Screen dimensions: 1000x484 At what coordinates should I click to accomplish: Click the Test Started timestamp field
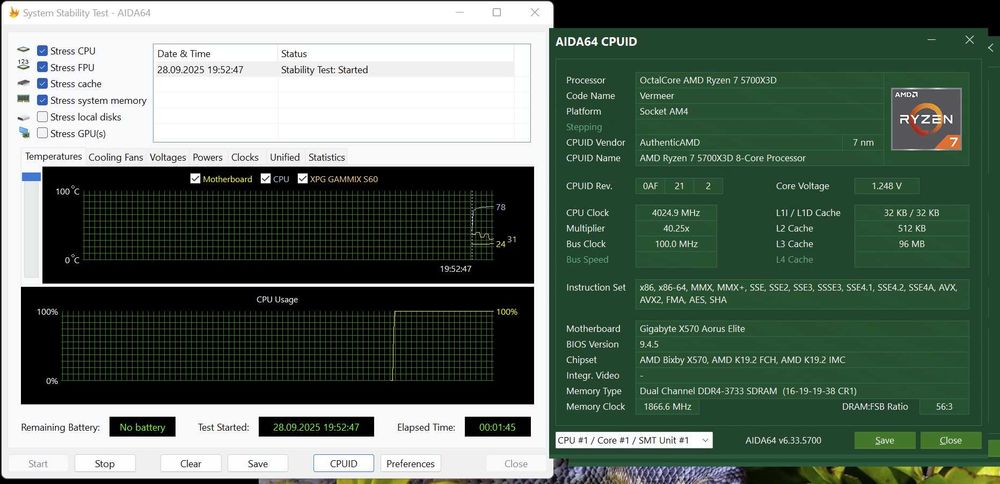(316, 427)
